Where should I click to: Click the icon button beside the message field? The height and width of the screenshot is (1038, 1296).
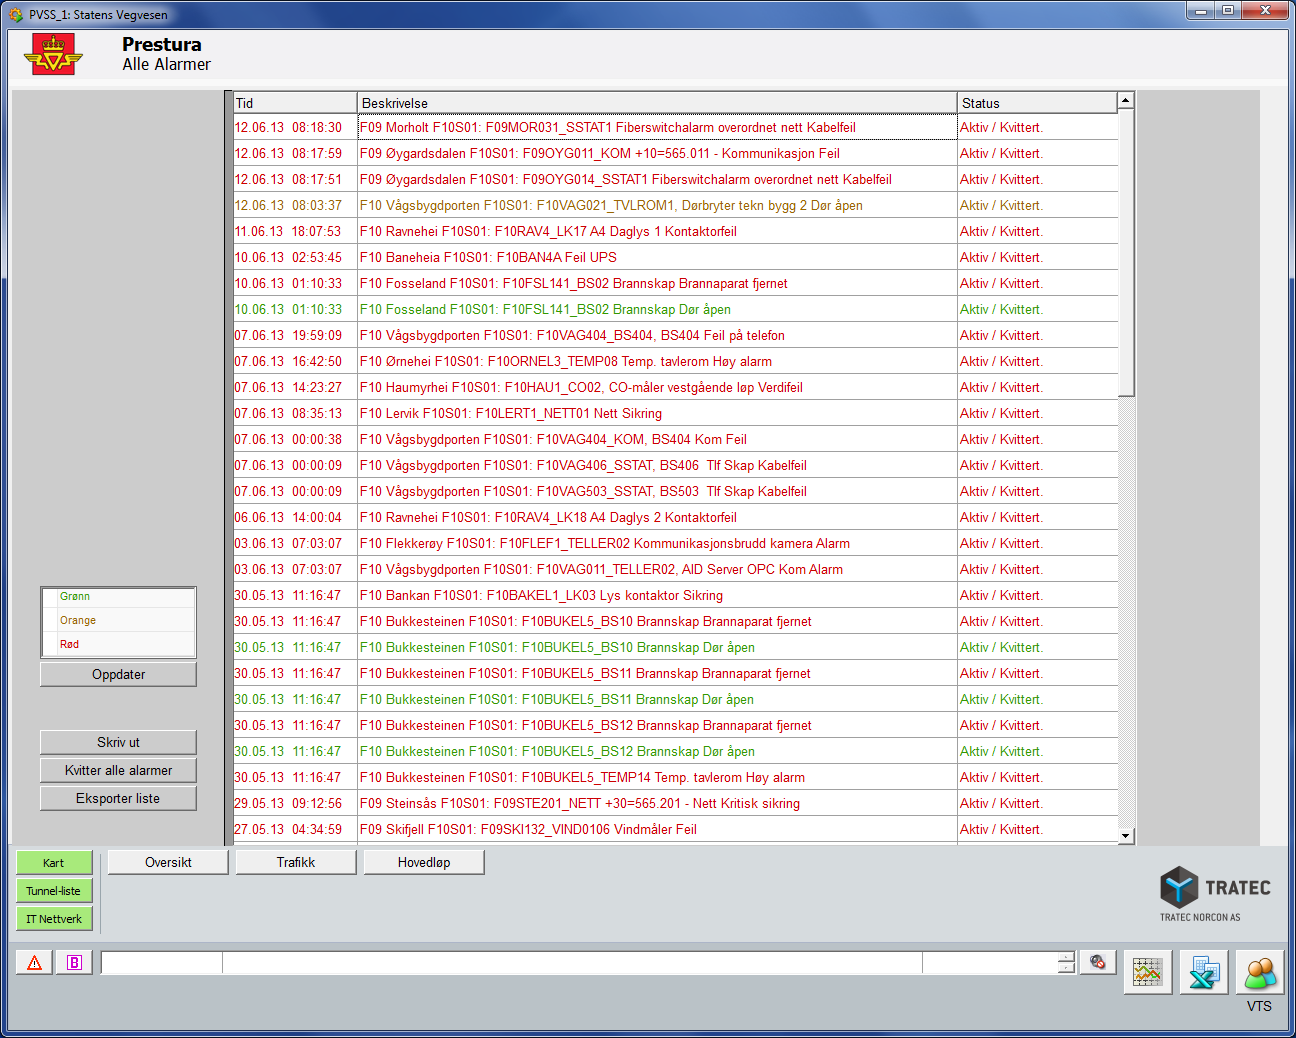[1098, 962]
